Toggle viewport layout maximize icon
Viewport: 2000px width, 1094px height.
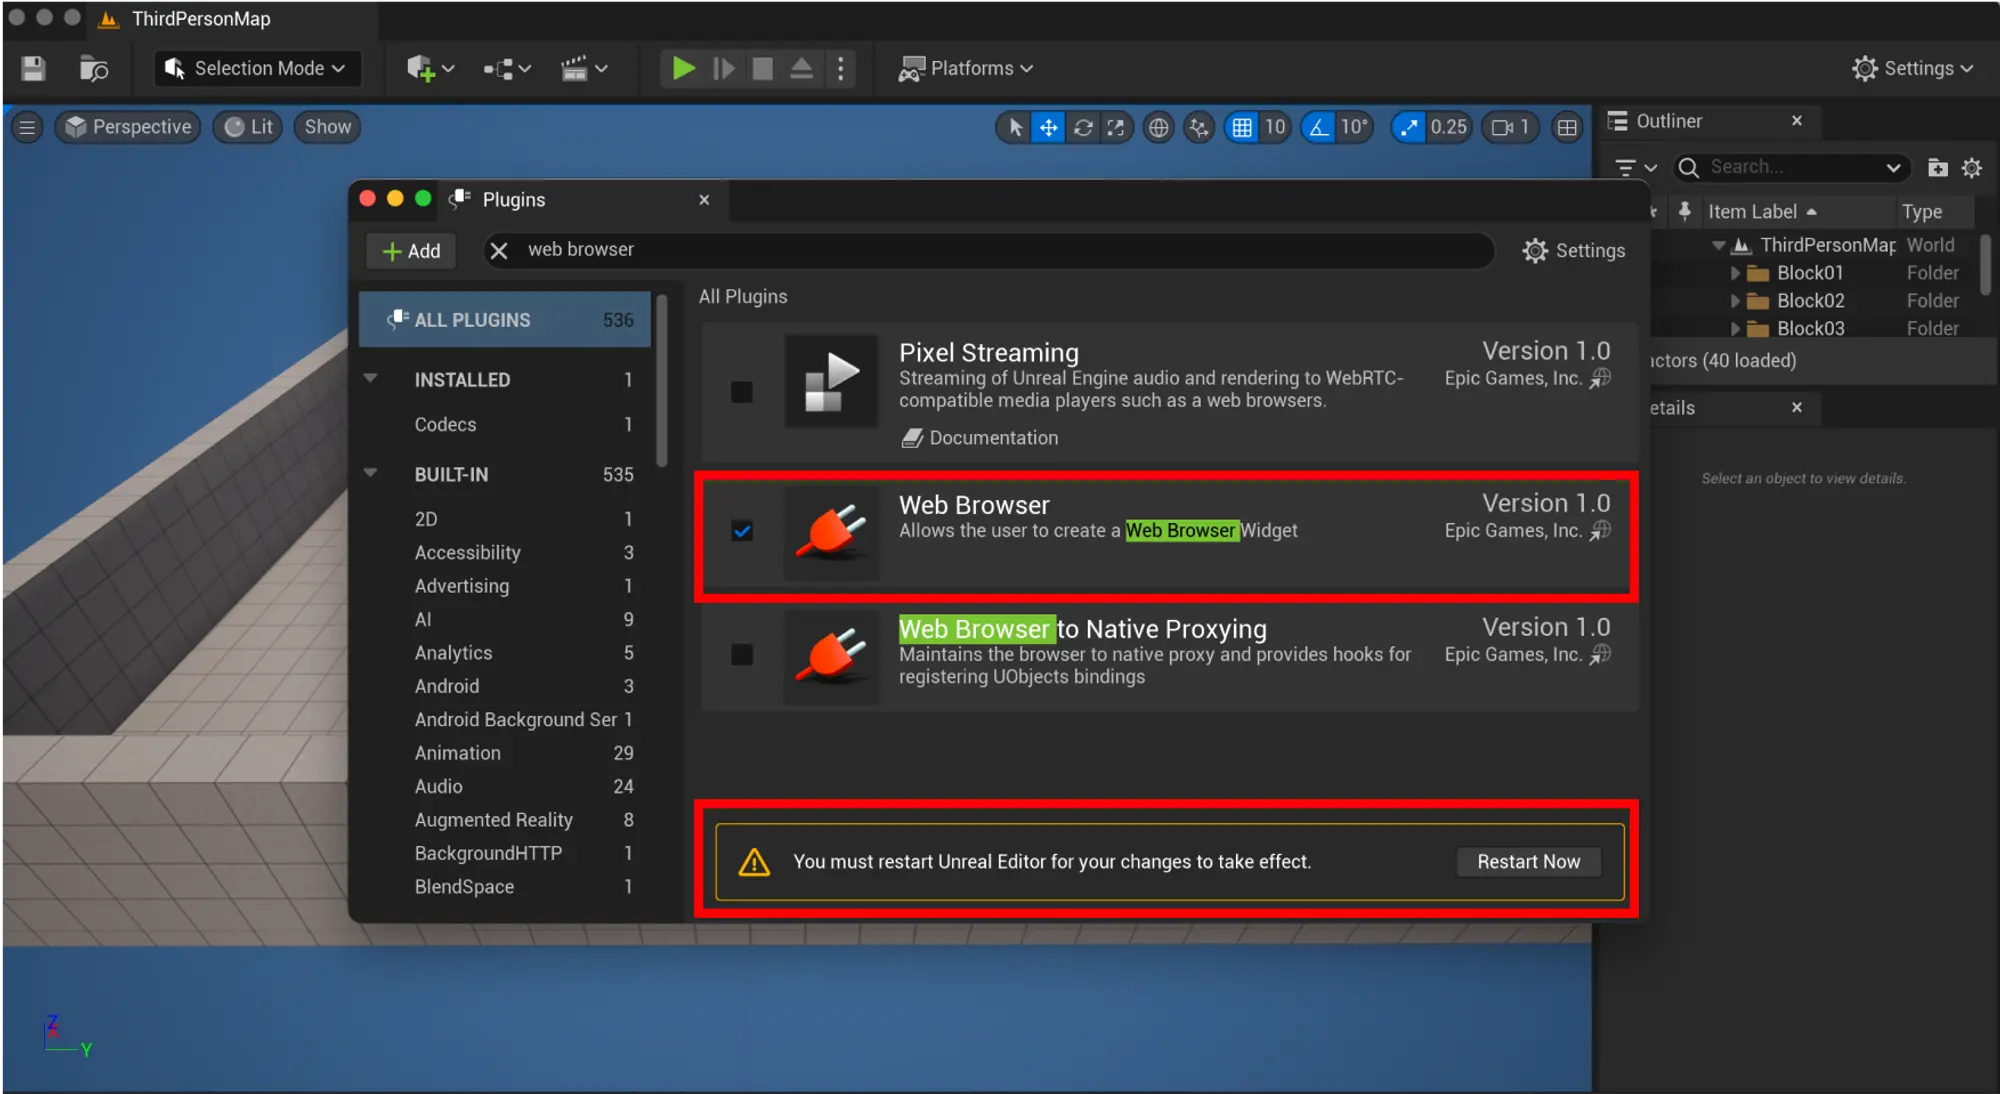click(x=1567, y=127)
